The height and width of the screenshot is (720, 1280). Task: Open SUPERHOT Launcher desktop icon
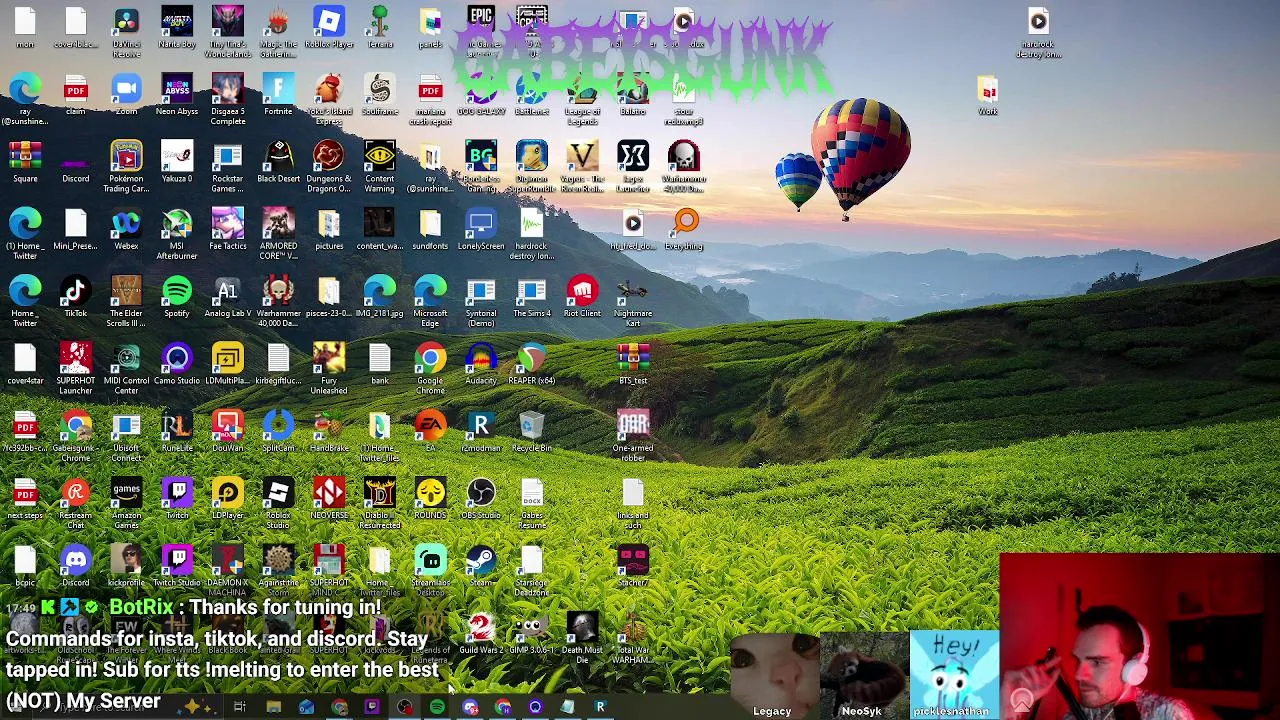(x=76, y=367)
